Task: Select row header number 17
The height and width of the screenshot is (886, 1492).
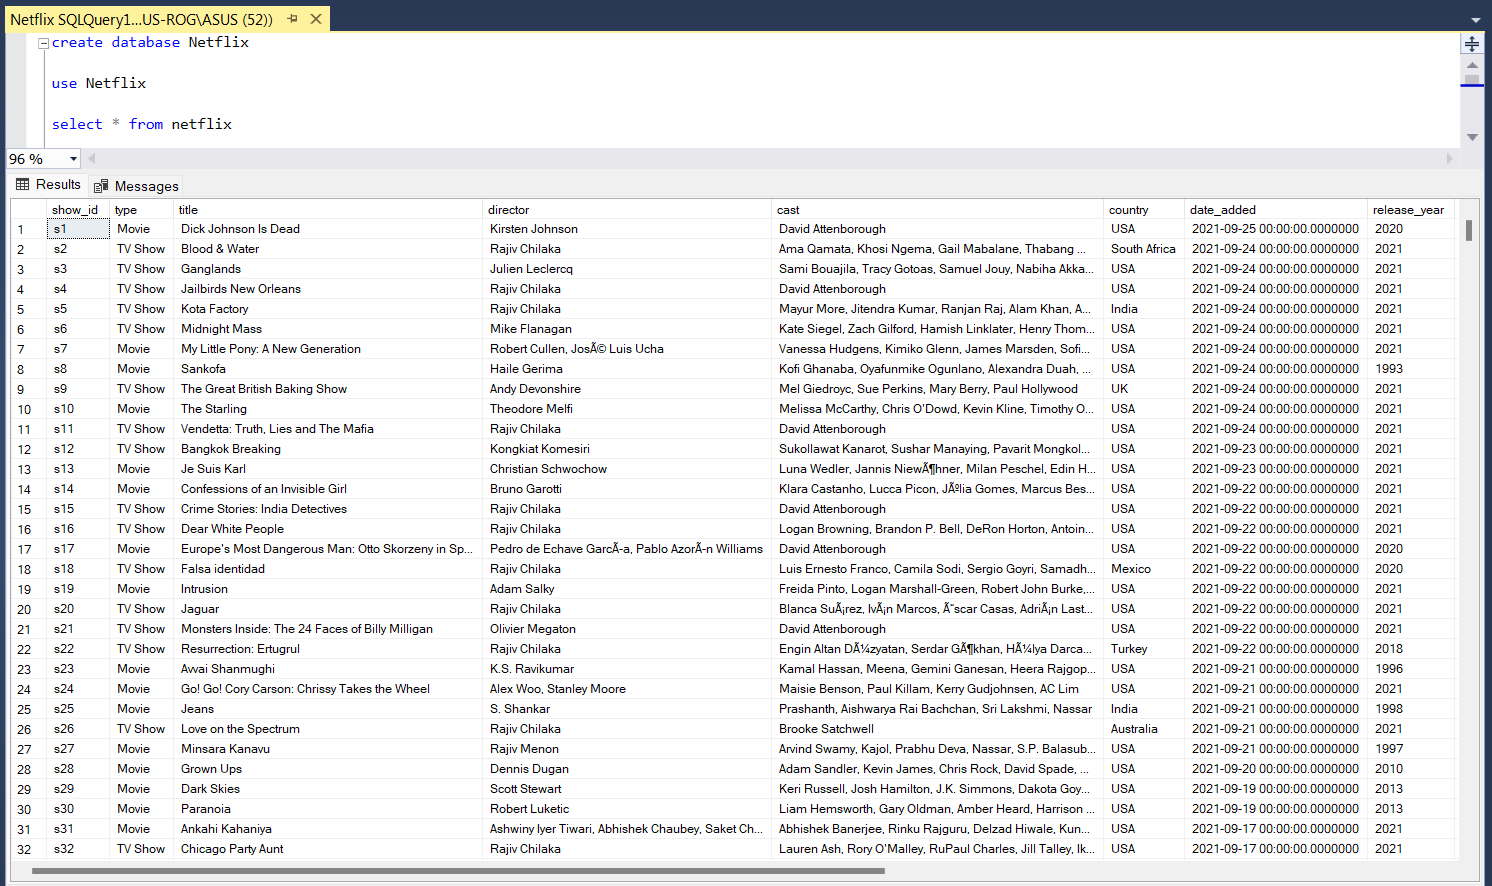Action: (x=28, y=549)
